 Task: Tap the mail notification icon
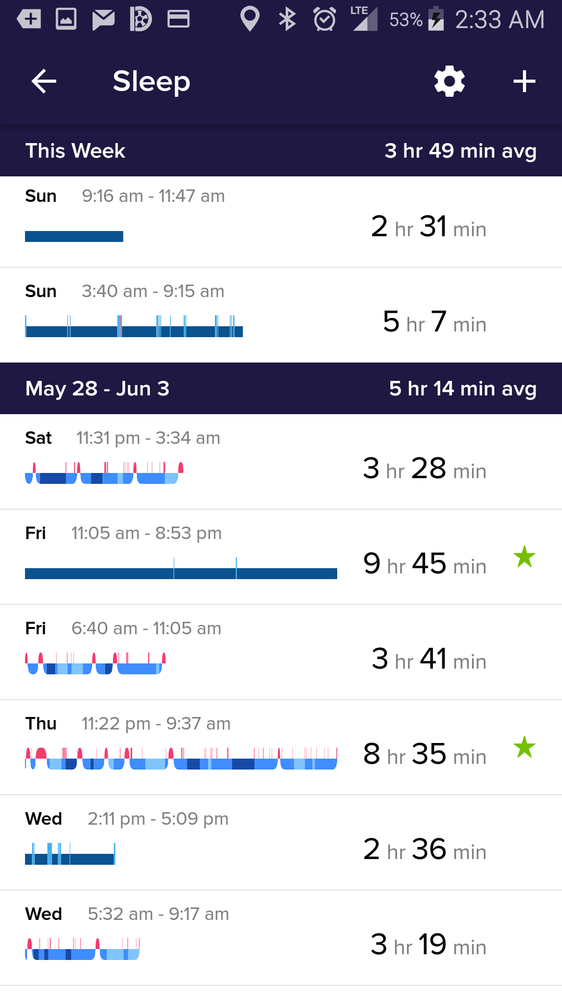point(103,20)
